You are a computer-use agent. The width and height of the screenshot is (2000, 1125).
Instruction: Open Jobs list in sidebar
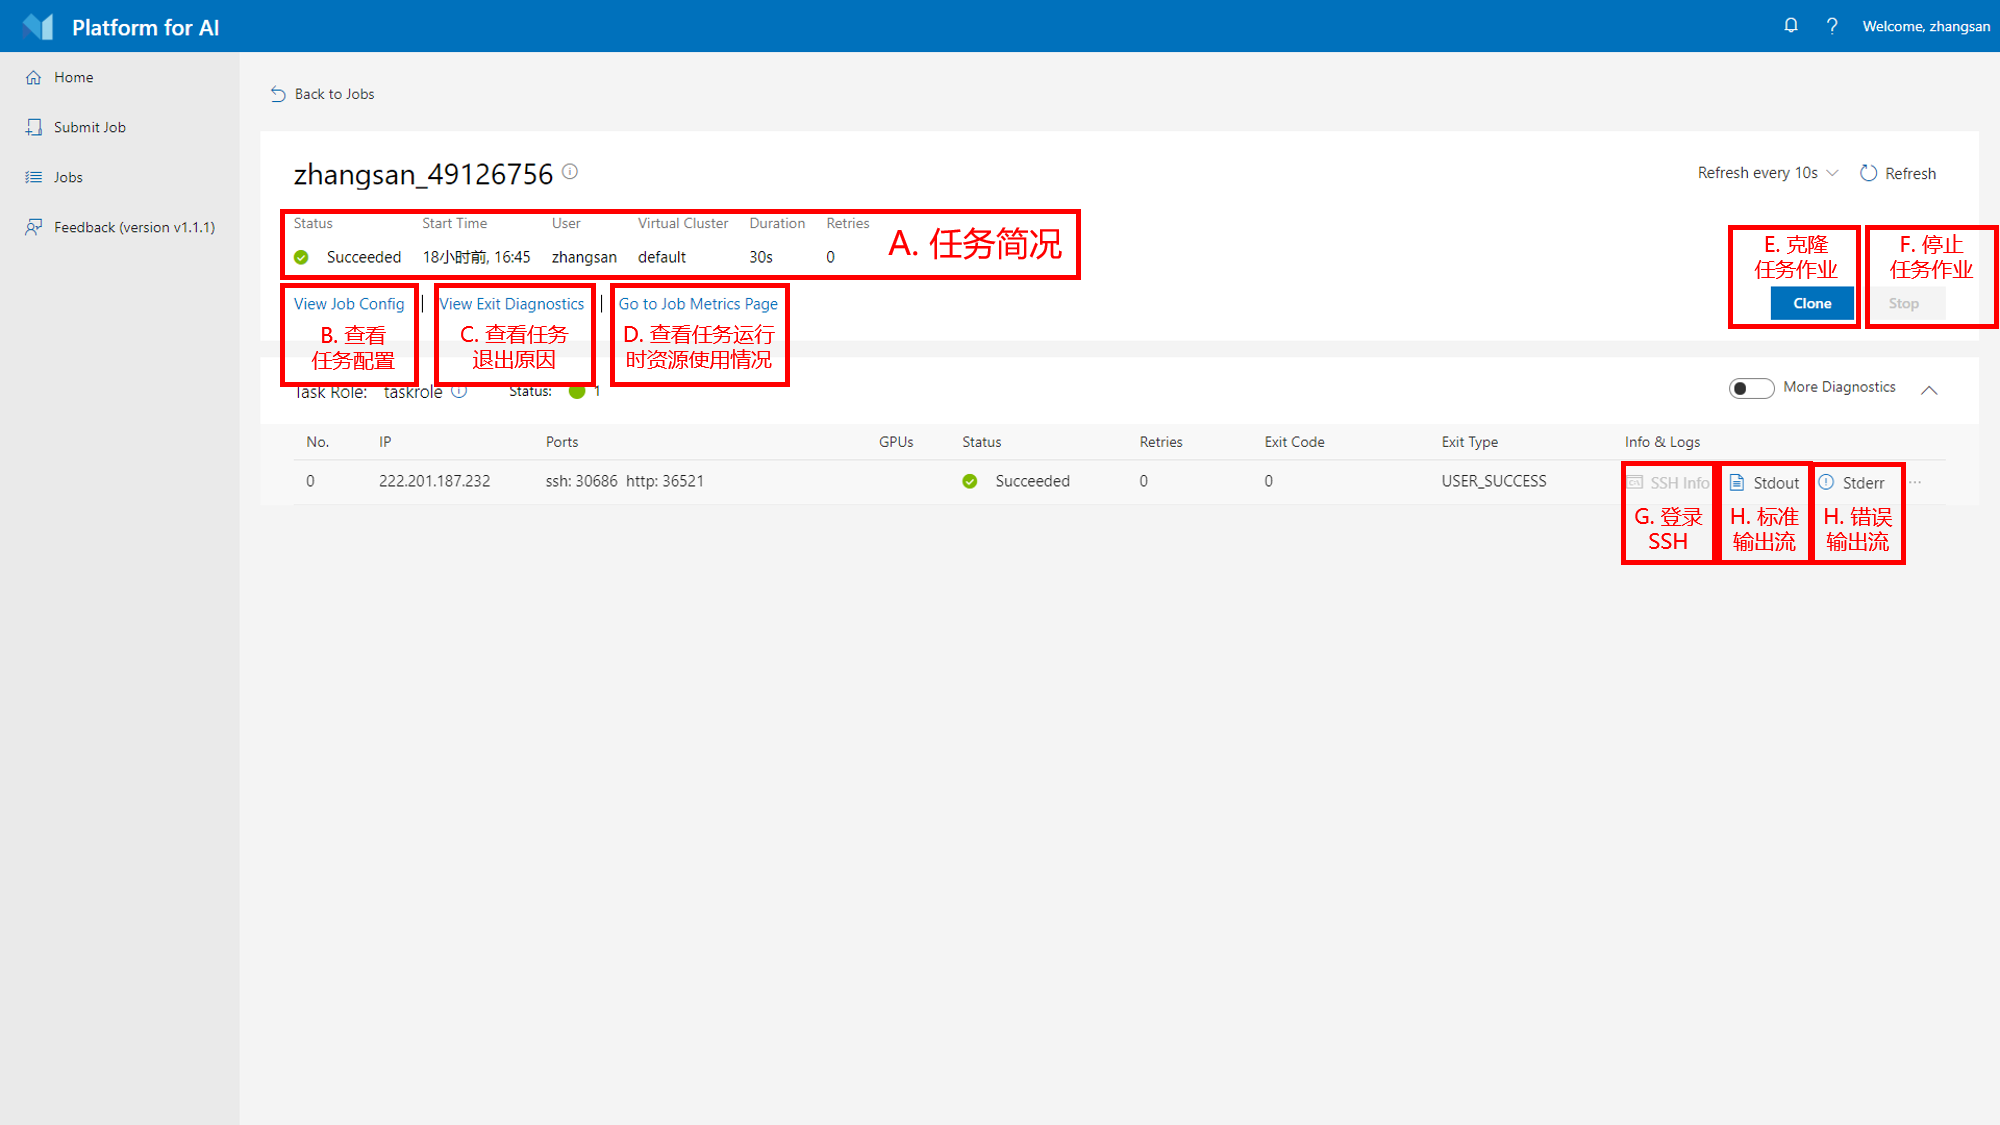tap(68, 177)
